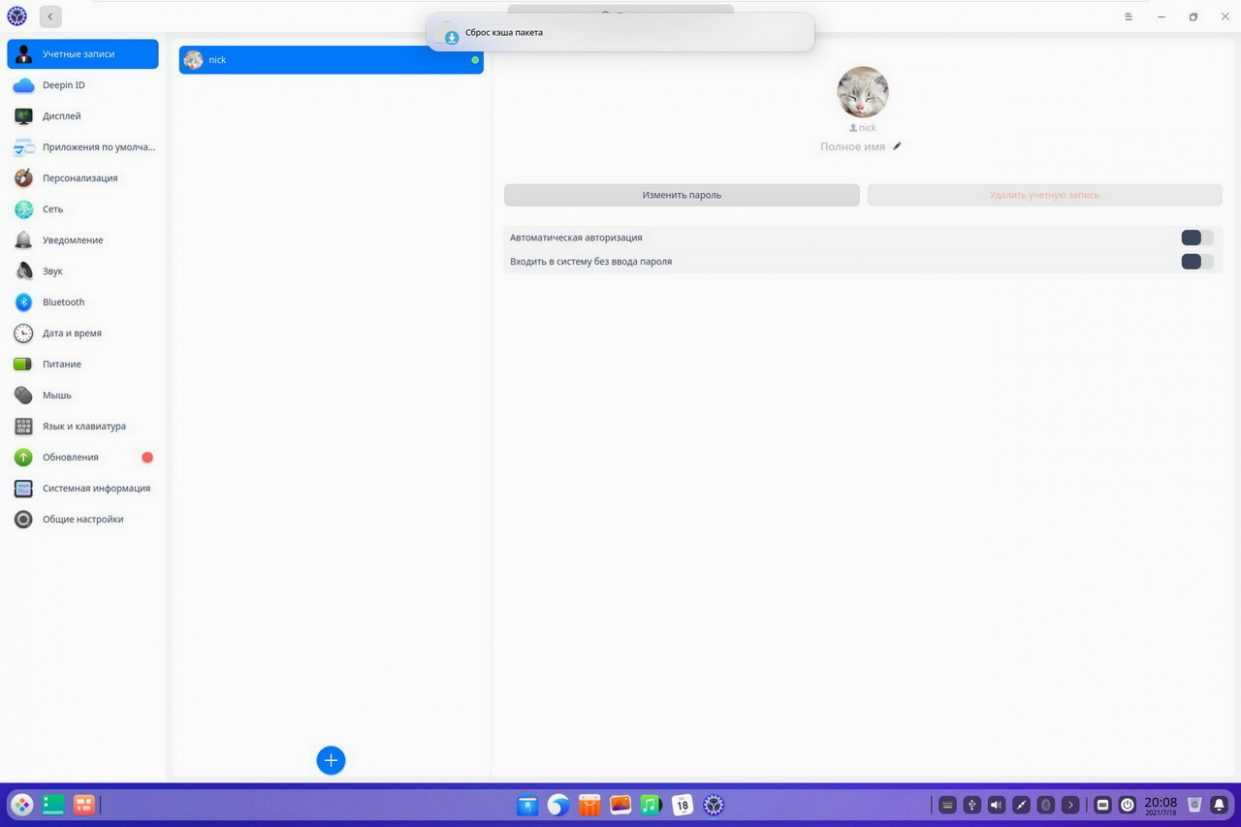Open the multitasking view dock icon

[84, 805]
